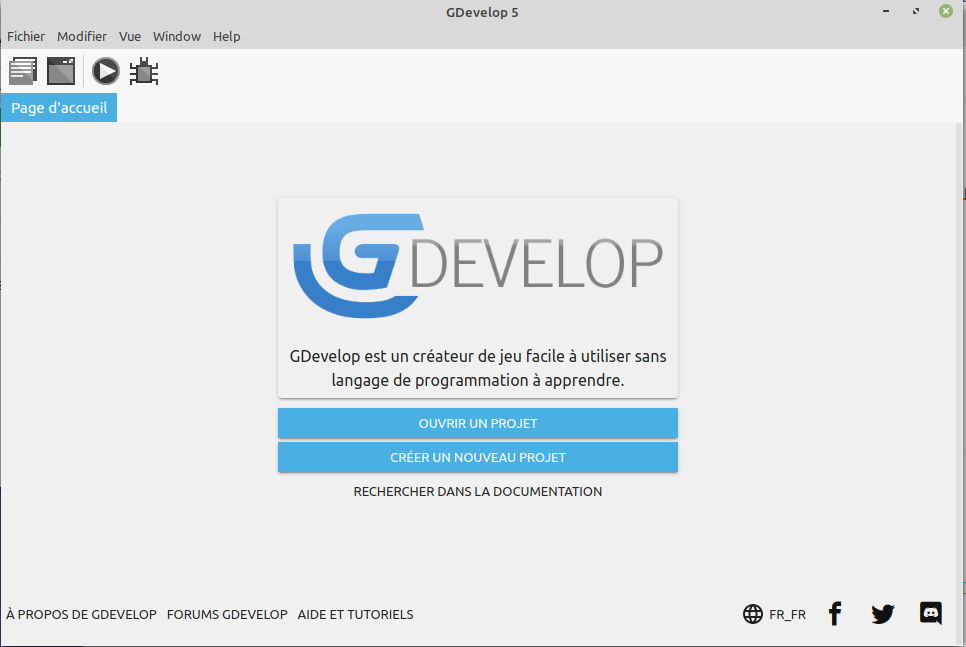Open the GDevelop Twitter icon
This screenshot has height=647, width=966.
tap(882, 614)
